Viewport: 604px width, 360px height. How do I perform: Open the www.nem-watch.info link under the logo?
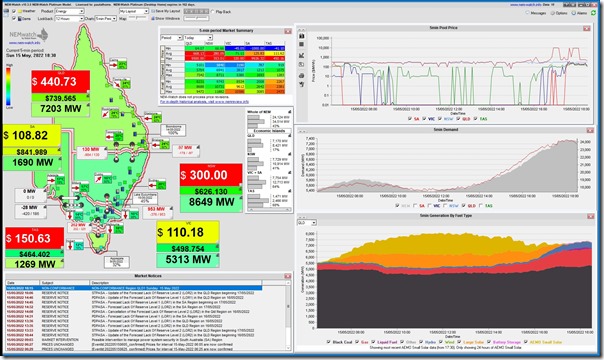click(24, 43)
